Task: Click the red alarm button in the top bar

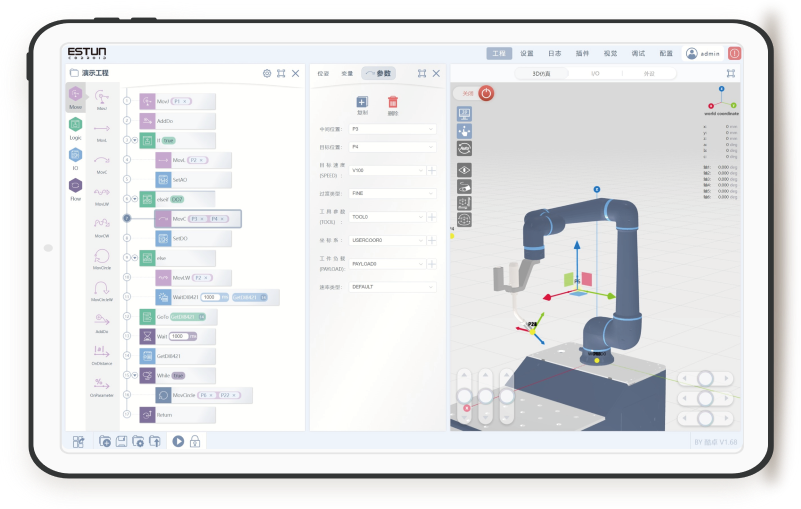Action: 735,53
